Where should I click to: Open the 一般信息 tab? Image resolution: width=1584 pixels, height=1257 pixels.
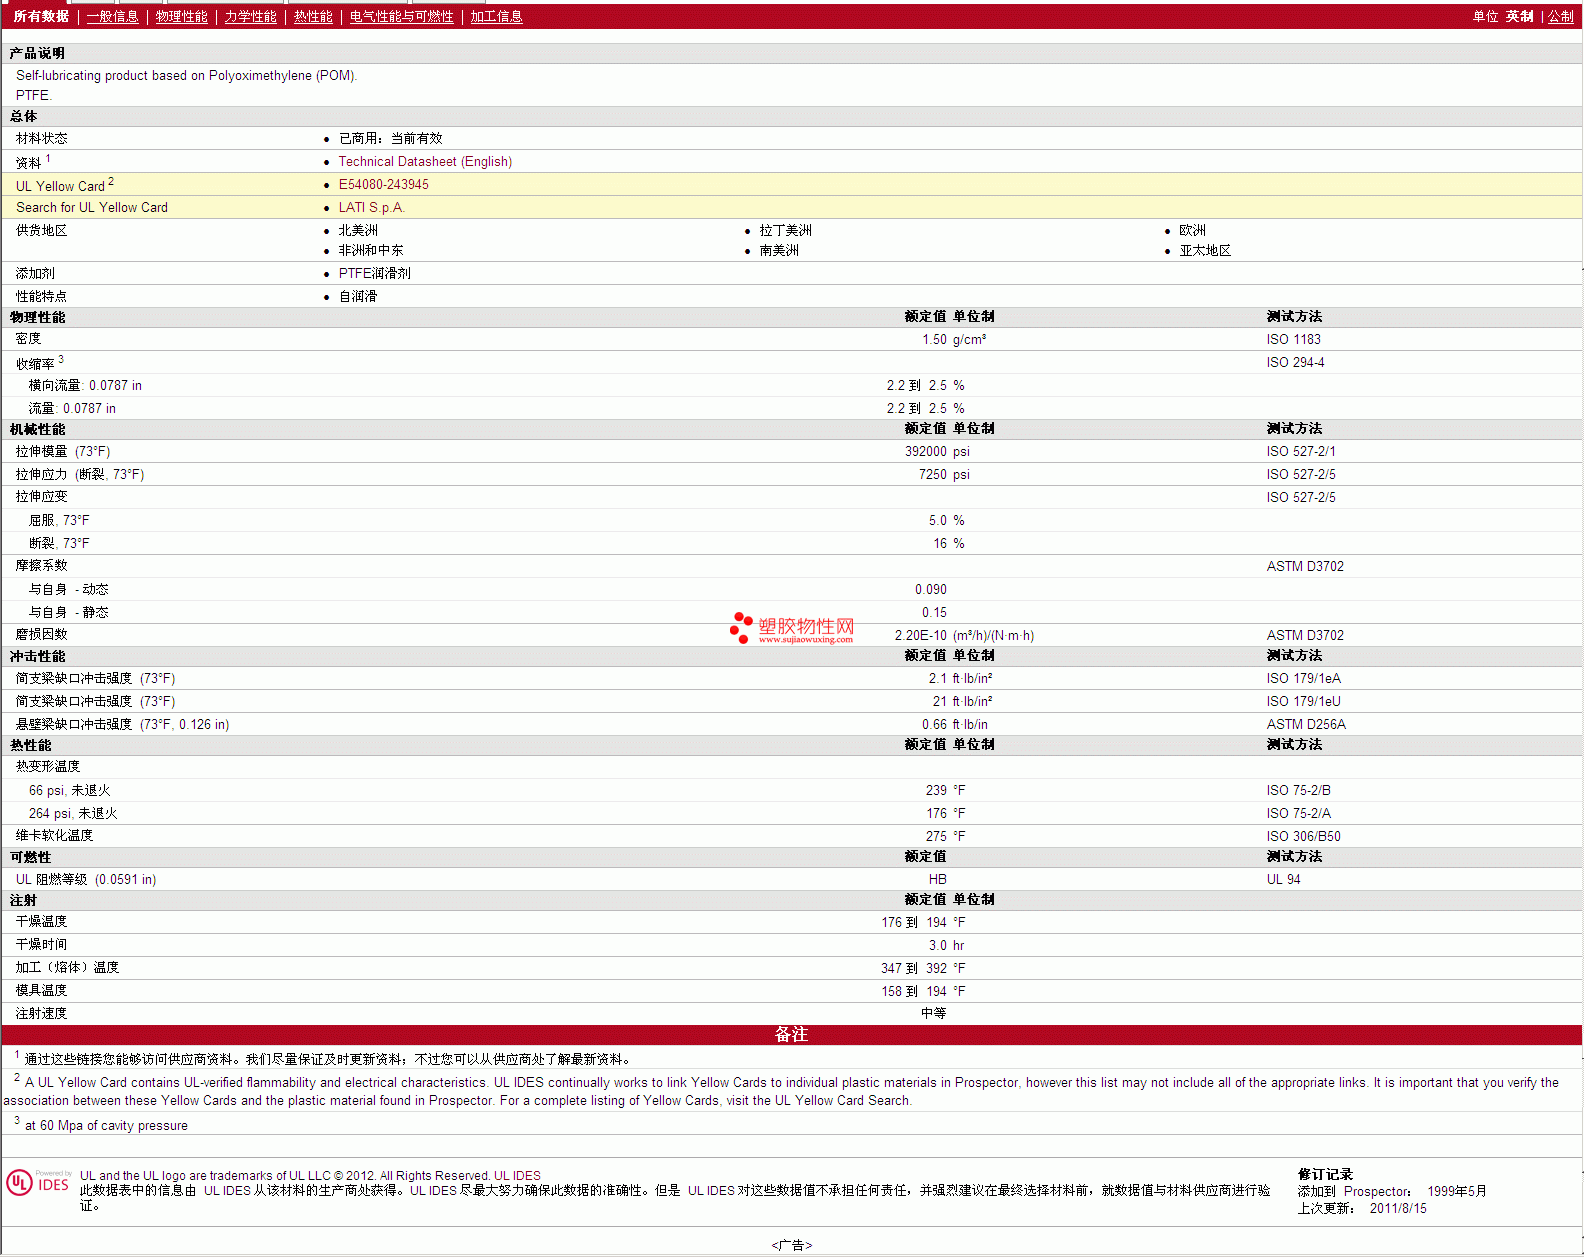pyautogui.click(x=112, y=17)
